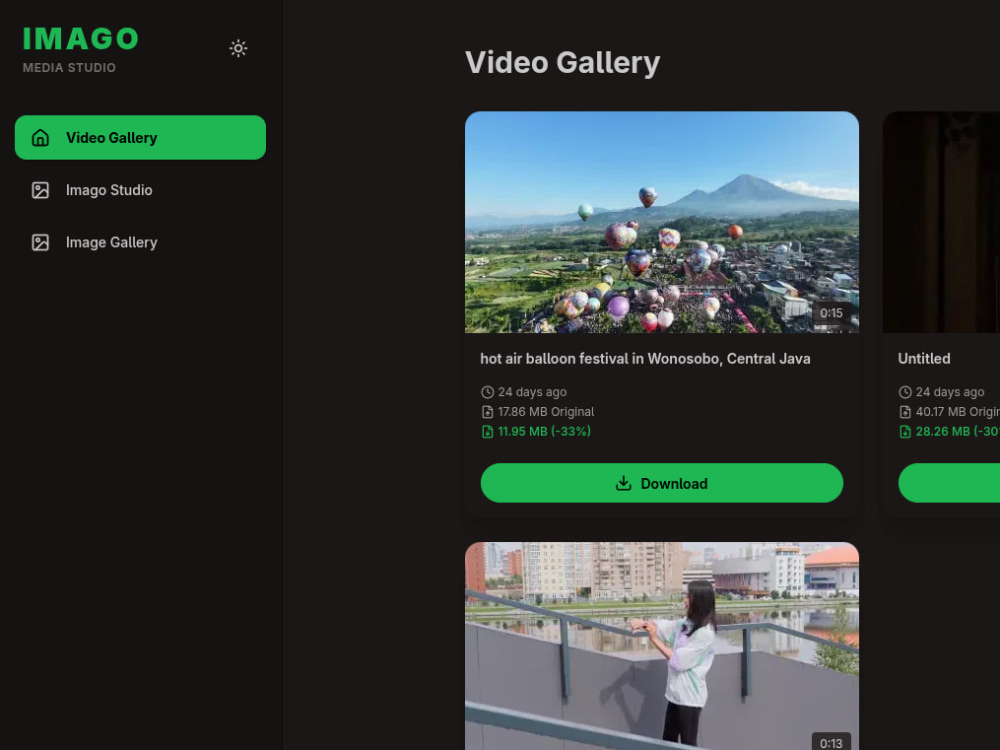The width and height of the screenshot is (1000, 750).
Task: Open Image Gallery in the sidebar
Action: (x=140, y=242)
